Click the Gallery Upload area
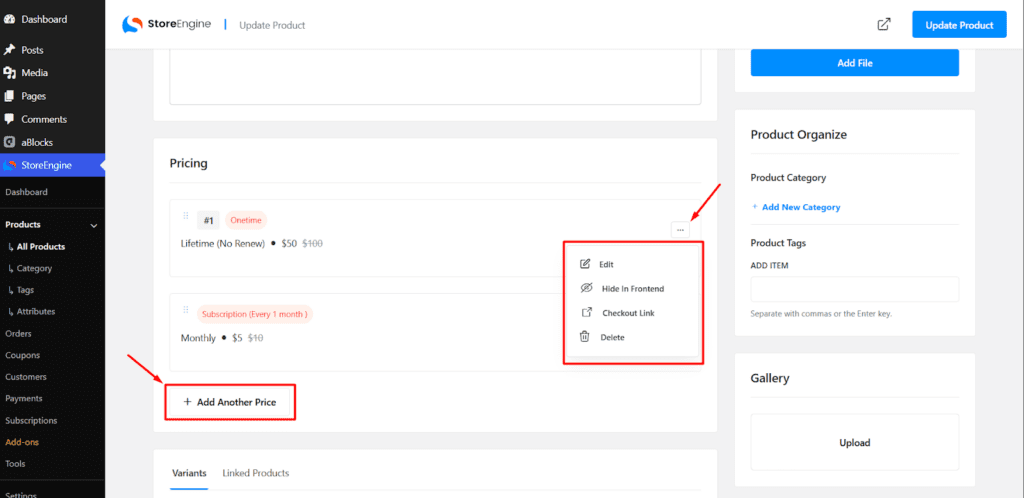Image resolution: width=1024 pixels, height=498 pixels. 854,442
